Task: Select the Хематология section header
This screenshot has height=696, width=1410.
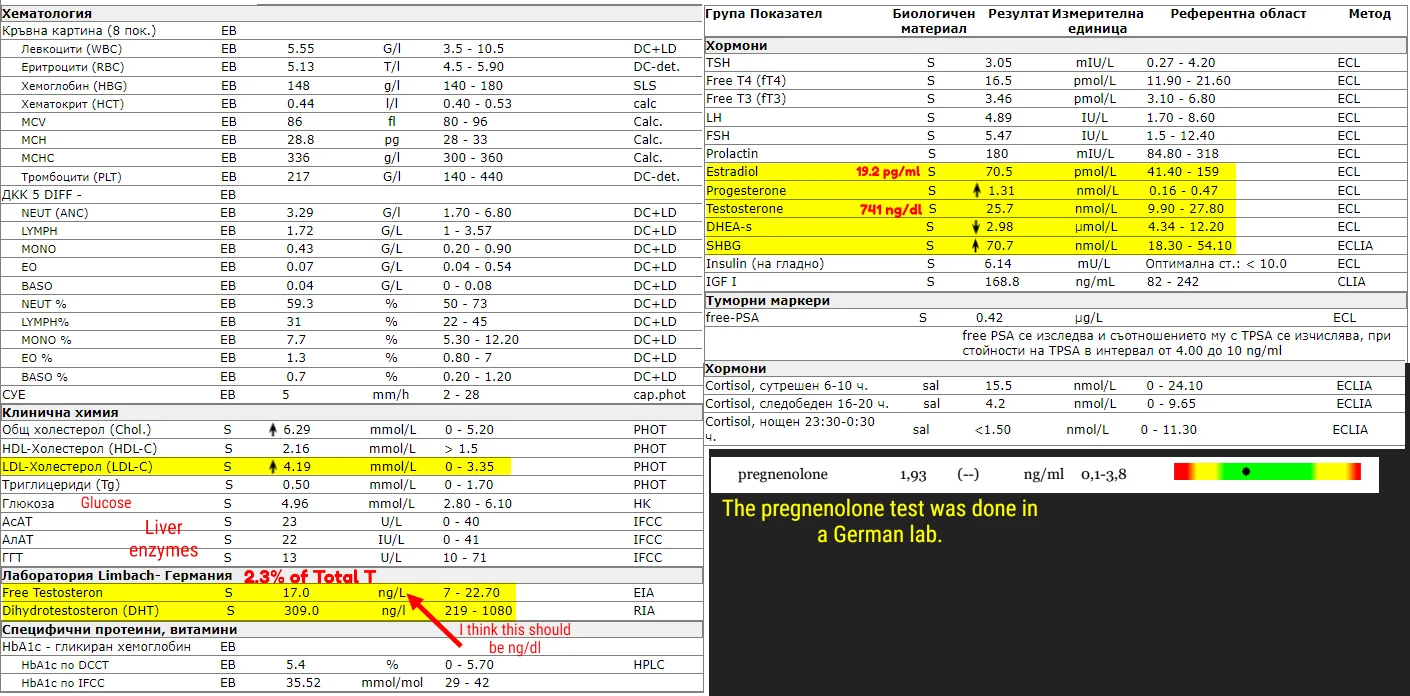Action: pos(47,14)
